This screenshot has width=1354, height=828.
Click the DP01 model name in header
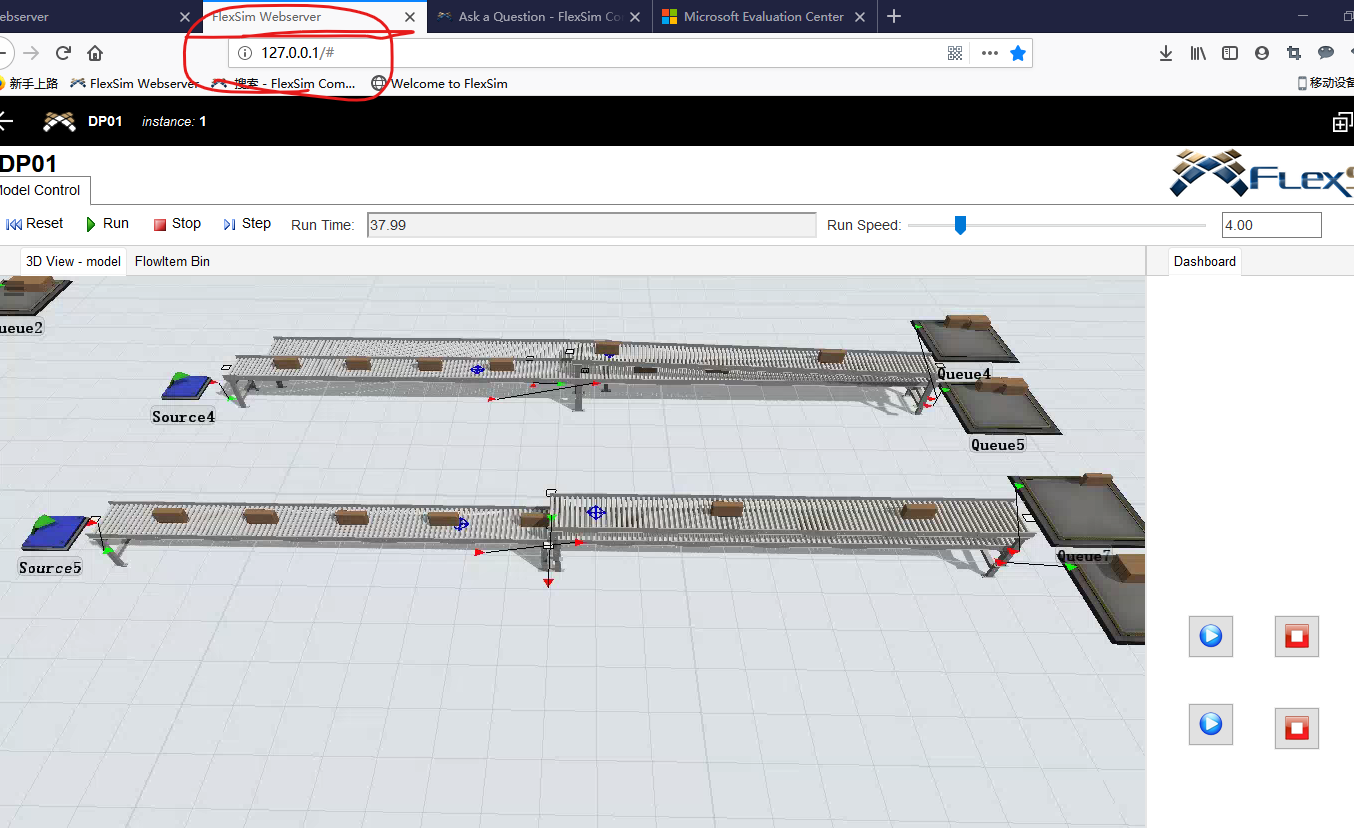point(105,121)
